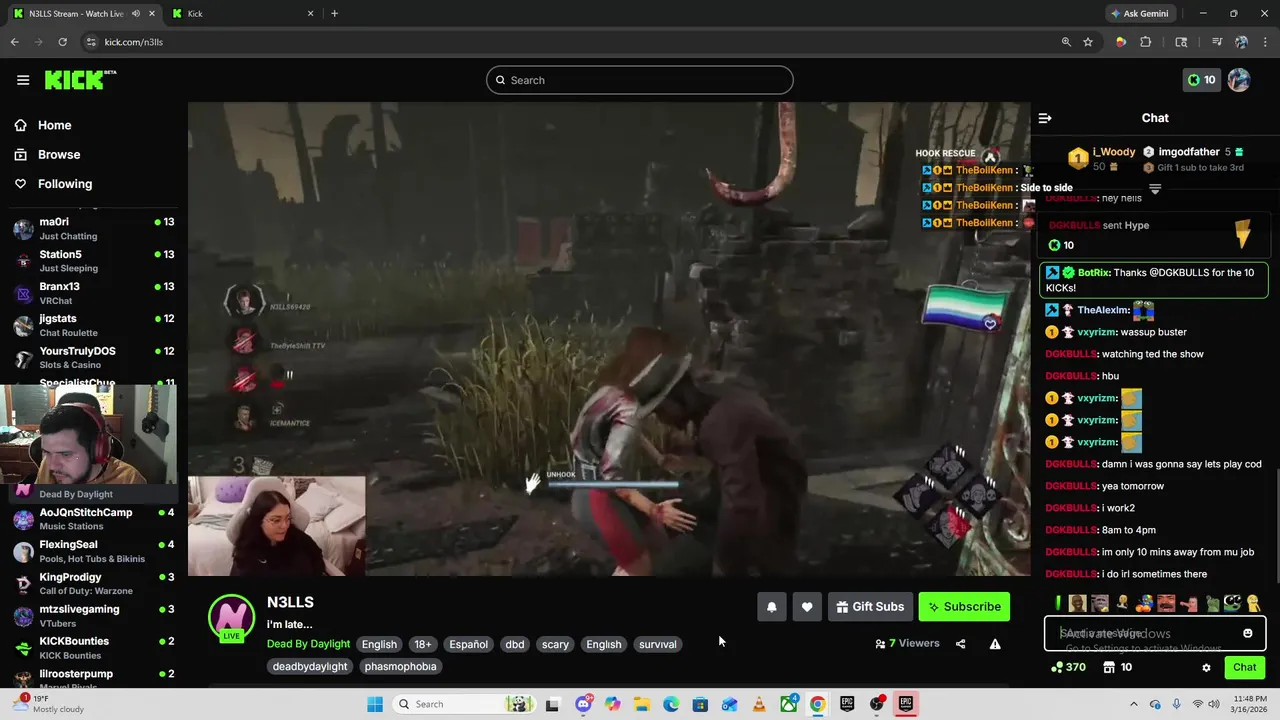Screen dimensions: 1280x720
Task: Select the phasmophobia tag
Action: [400, 666]
